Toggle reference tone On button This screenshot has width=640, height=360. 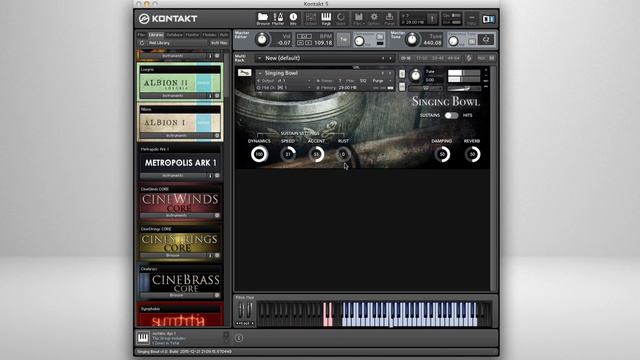[x=472, y=42]
